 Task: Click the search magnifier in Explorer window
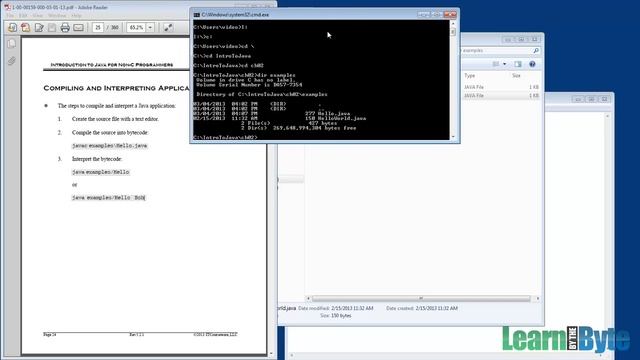pos(536,51)
